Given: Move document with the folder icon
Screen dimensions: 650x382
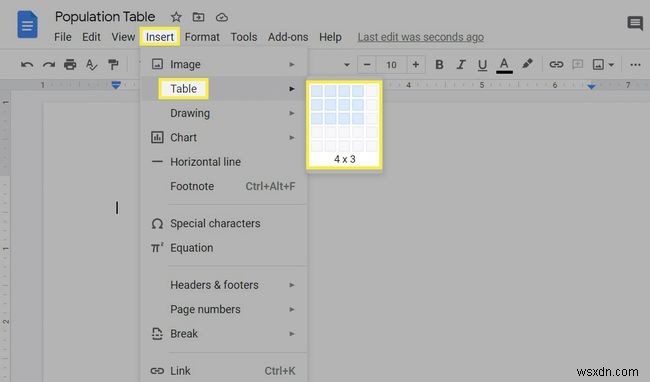Looking at the screenshot, I should (x=199, y=17).
